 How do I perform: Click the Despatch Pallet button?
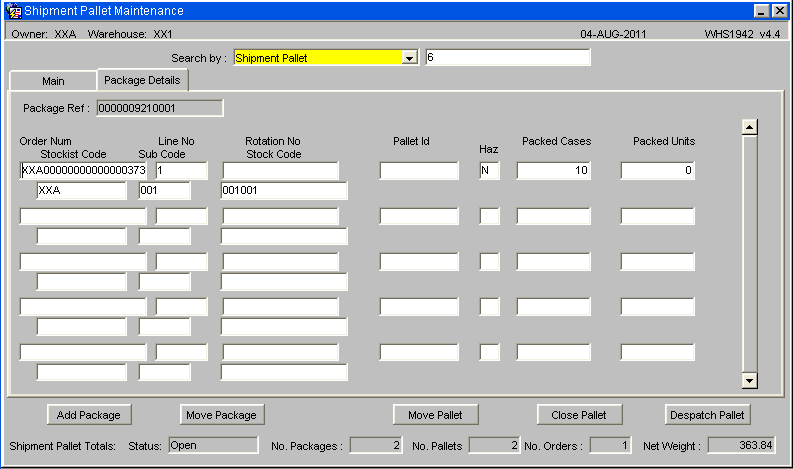click(x=707, y=415)
